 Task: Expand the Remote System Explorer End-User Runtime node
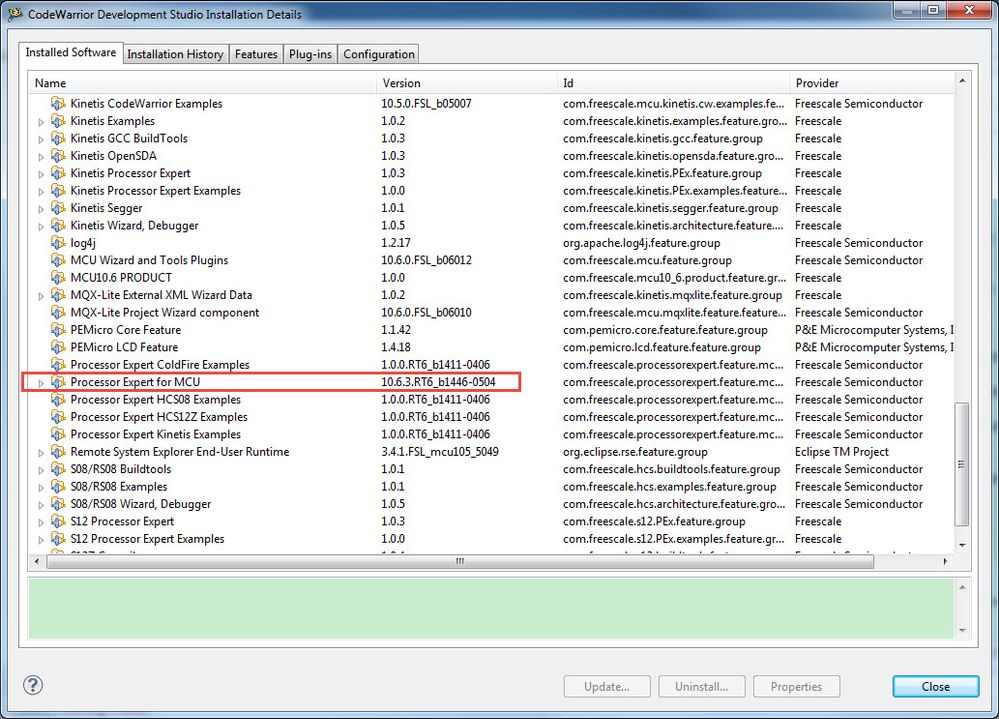pyautogui.click(x=41, y=452)
